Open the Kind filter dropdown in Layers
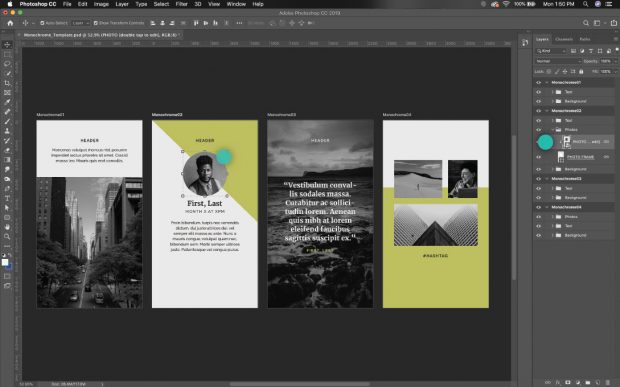The image size is (620, 387). click(551, 51)
